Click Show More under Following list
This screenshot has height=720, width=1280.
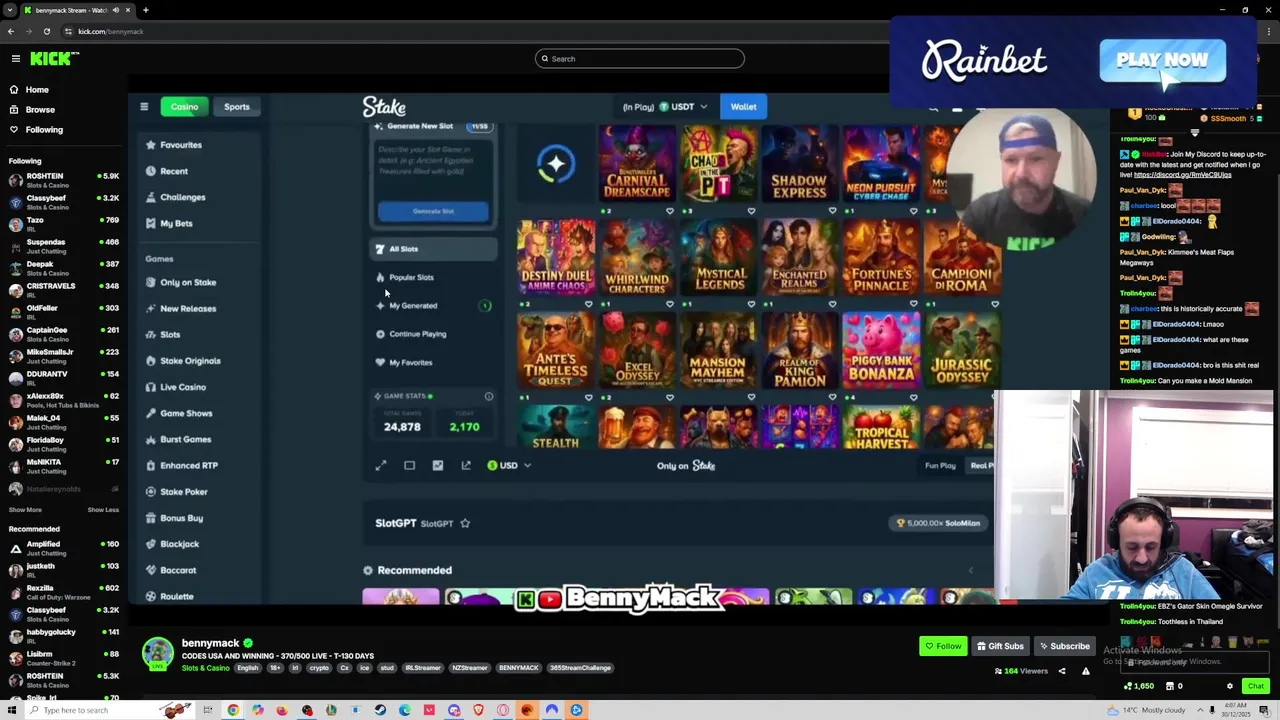pos(25,510)
